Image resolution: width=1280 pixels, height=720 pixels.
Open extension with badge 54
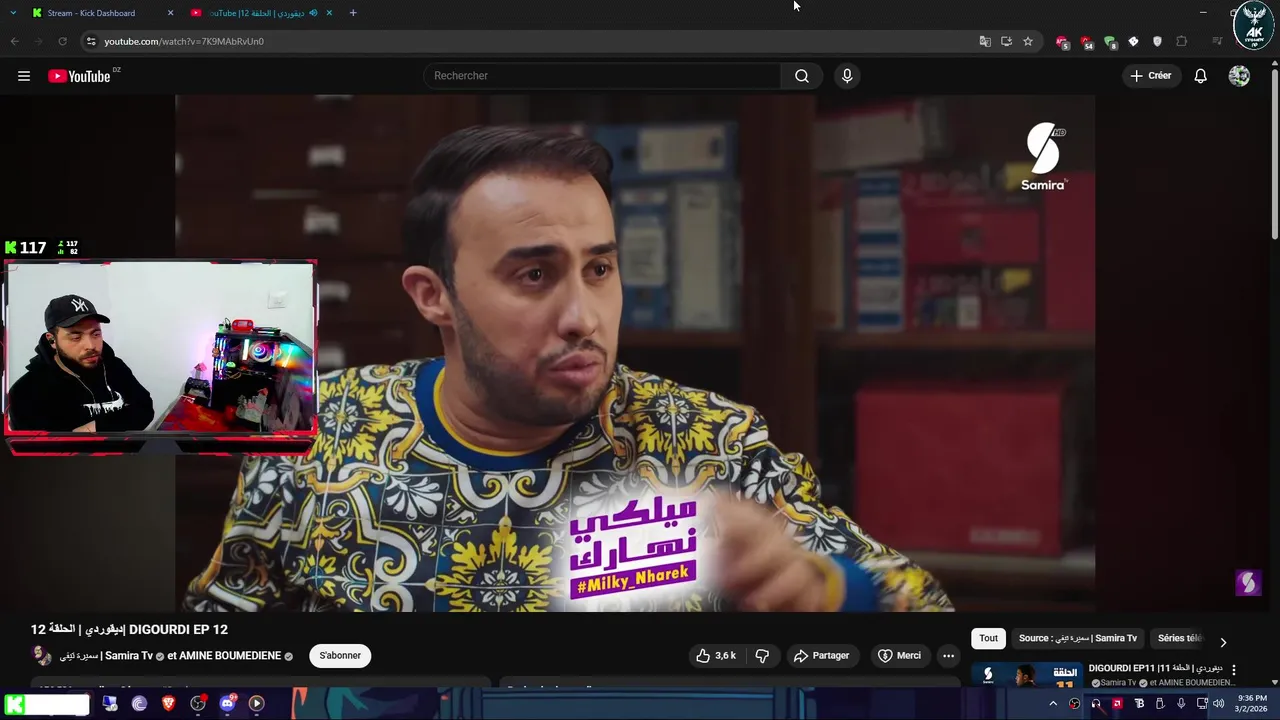(1086, 42)
